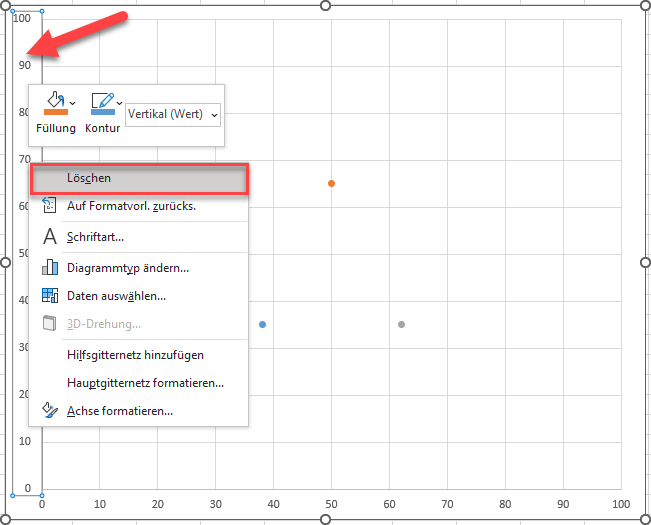Viewport: 651px width, 525px height.
Task: Select Achse formatieren... menu entry
Action: pos(139,411)
